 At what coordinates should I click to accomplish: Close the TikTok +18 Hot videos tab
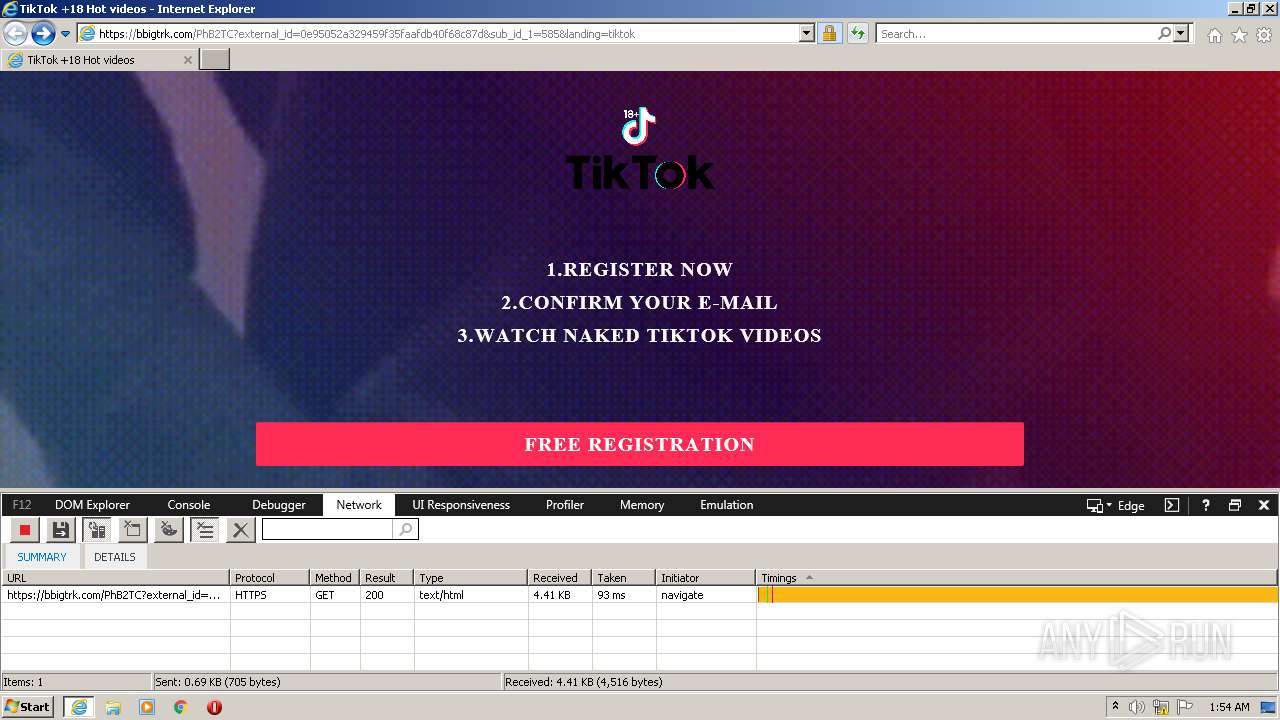tap(187, 60)
